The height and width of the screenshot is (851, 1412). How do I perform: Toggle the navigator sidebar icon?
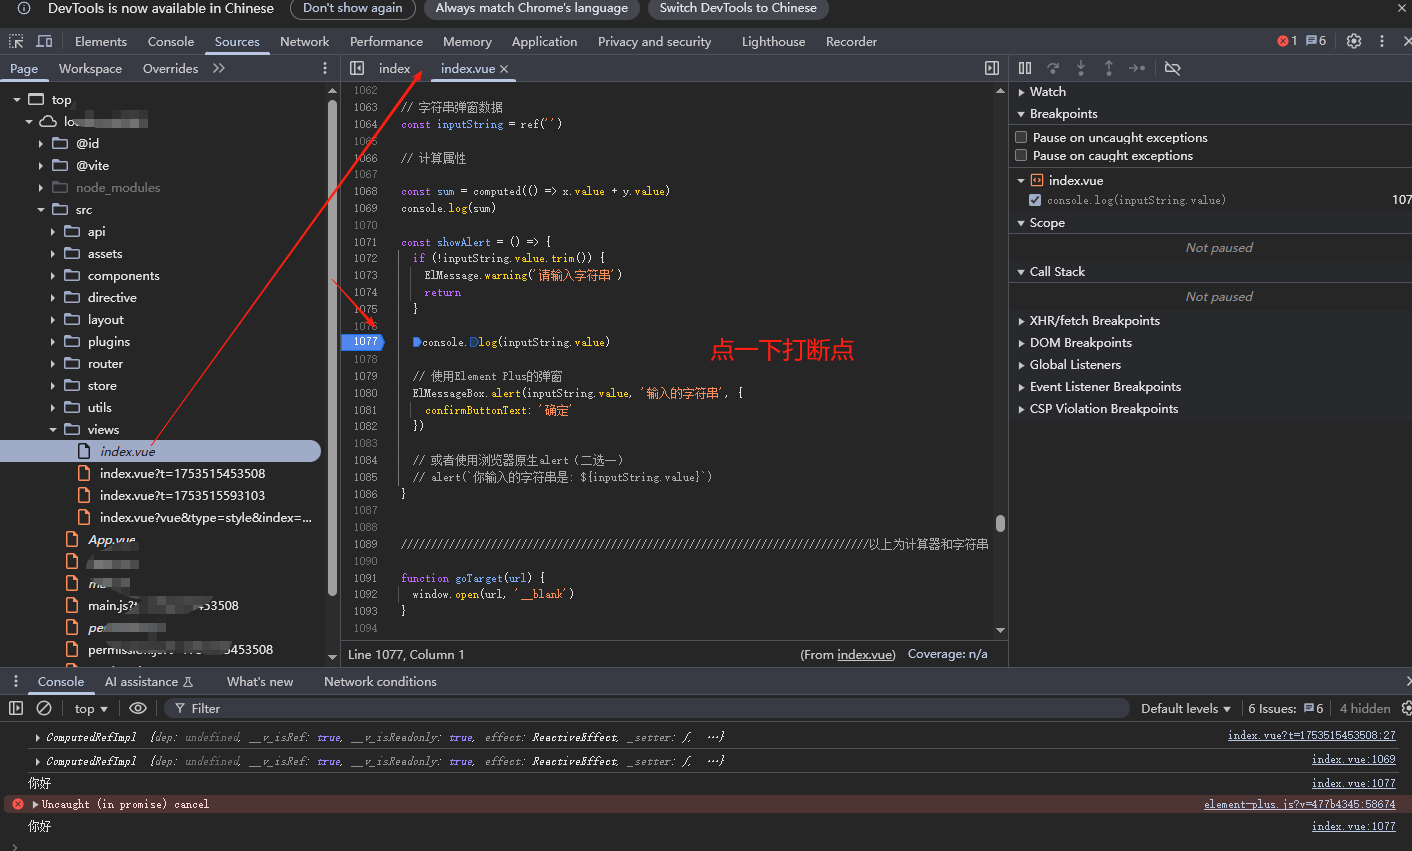(x=357, y=68)
